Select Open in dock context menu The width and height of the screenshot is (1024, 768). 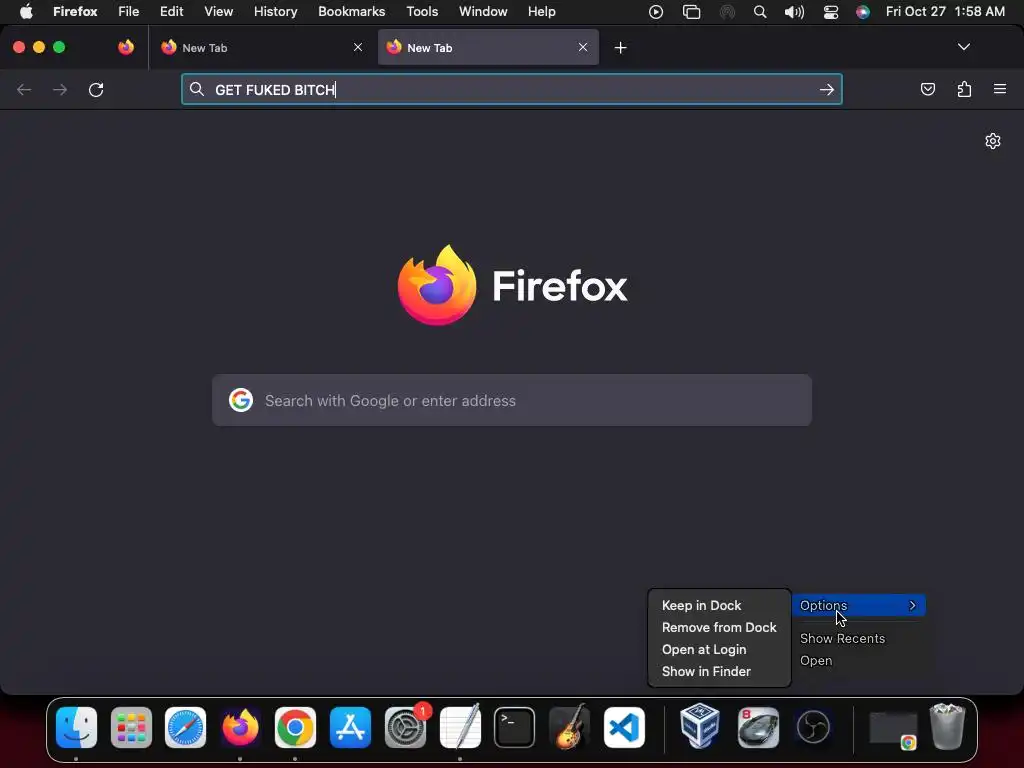pos(858,661)
